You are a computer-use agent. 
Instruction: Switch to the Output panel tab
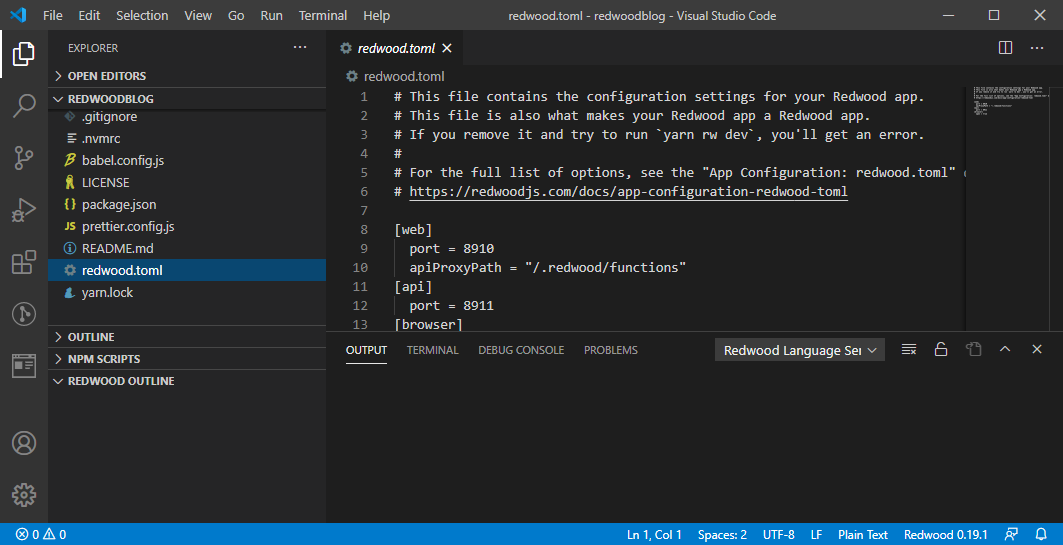pyautogui.click(x=366, y=350)
